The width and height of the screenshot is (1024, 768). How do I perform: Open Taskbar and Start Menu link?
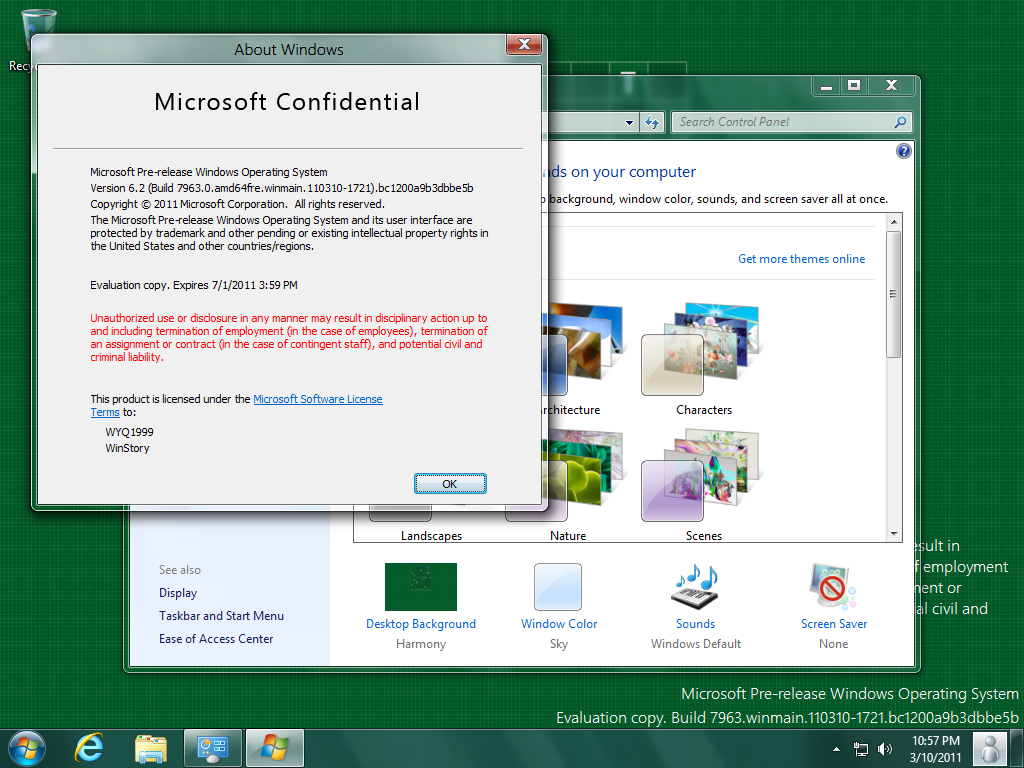click(x=221, y=616)
